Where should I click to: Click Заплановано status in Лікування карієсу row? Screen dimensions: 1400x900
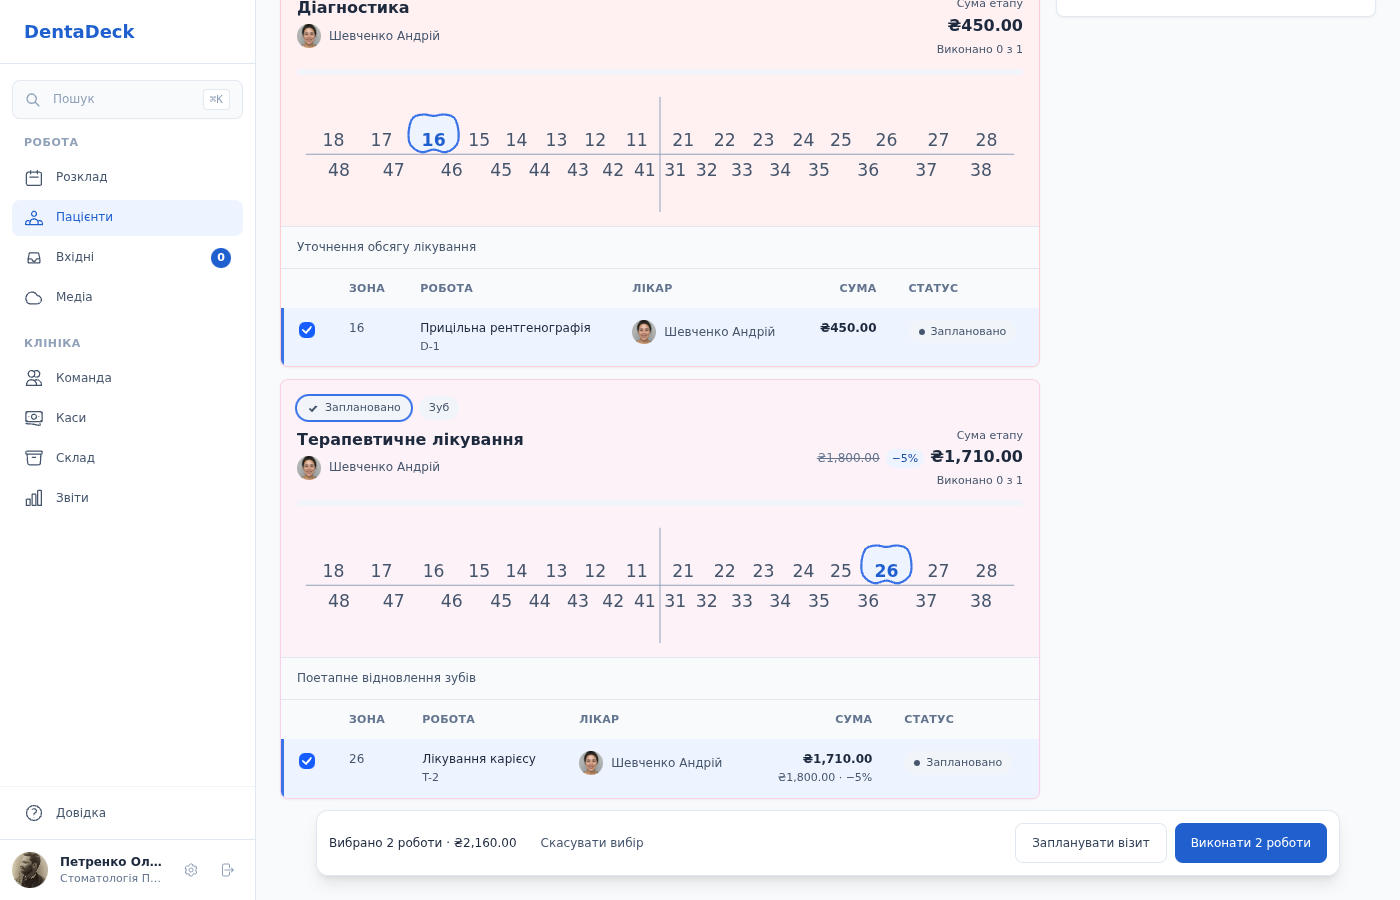pyautogui.click(x=958, y=763)
